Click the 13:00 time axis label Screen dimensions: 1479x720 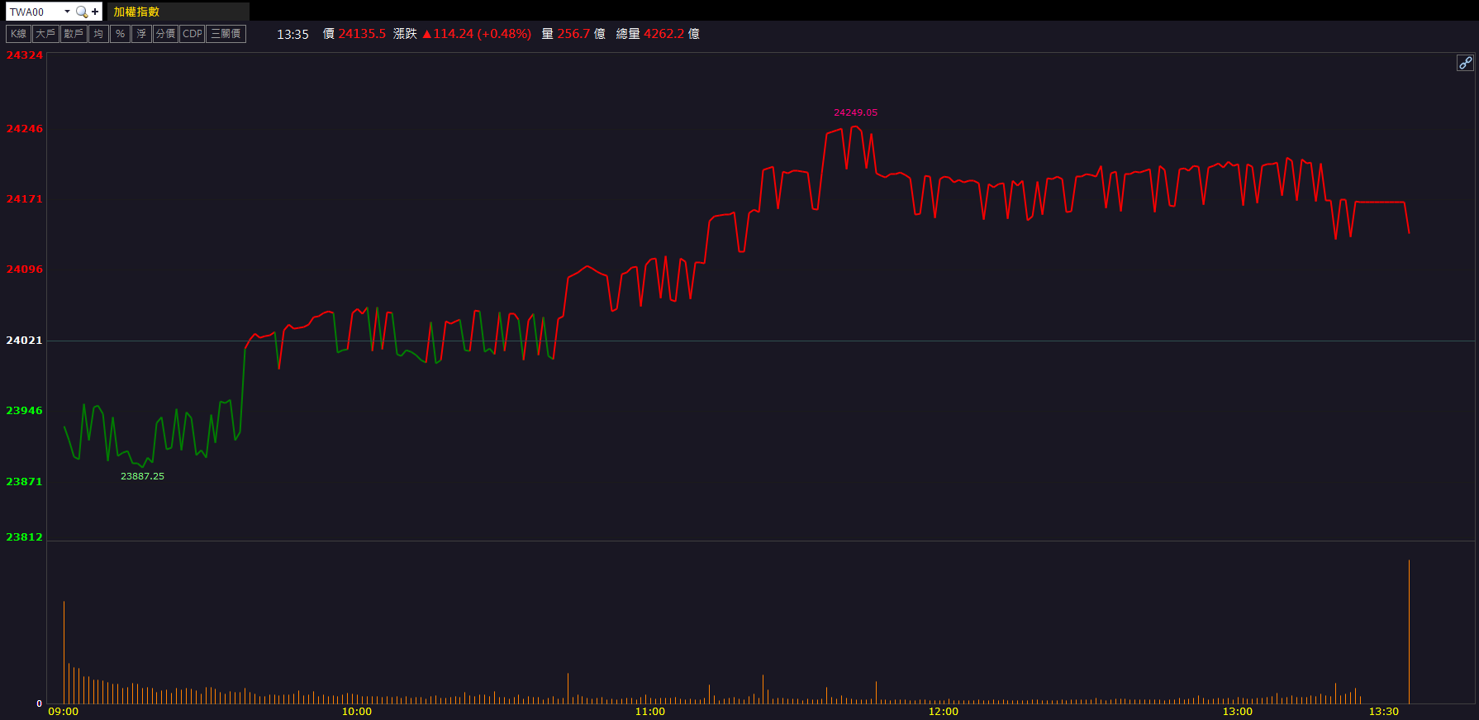tap(1237, 712)
